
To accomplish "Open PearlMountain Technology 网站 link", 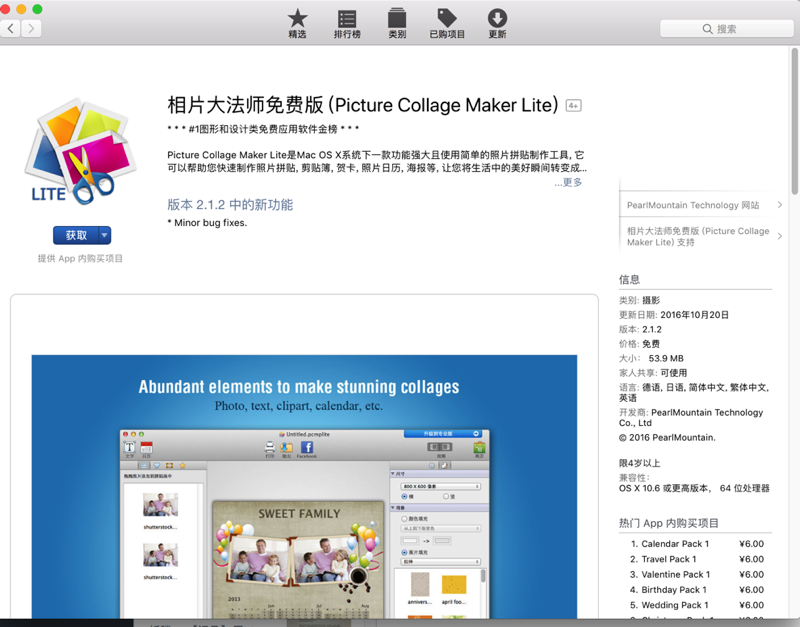I will pos(693,205).
